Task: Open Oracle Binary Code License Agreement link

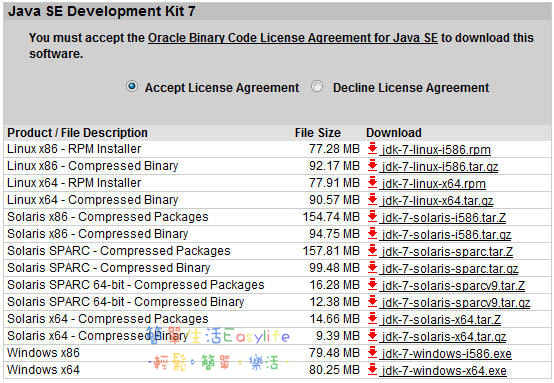Action: 293,38
